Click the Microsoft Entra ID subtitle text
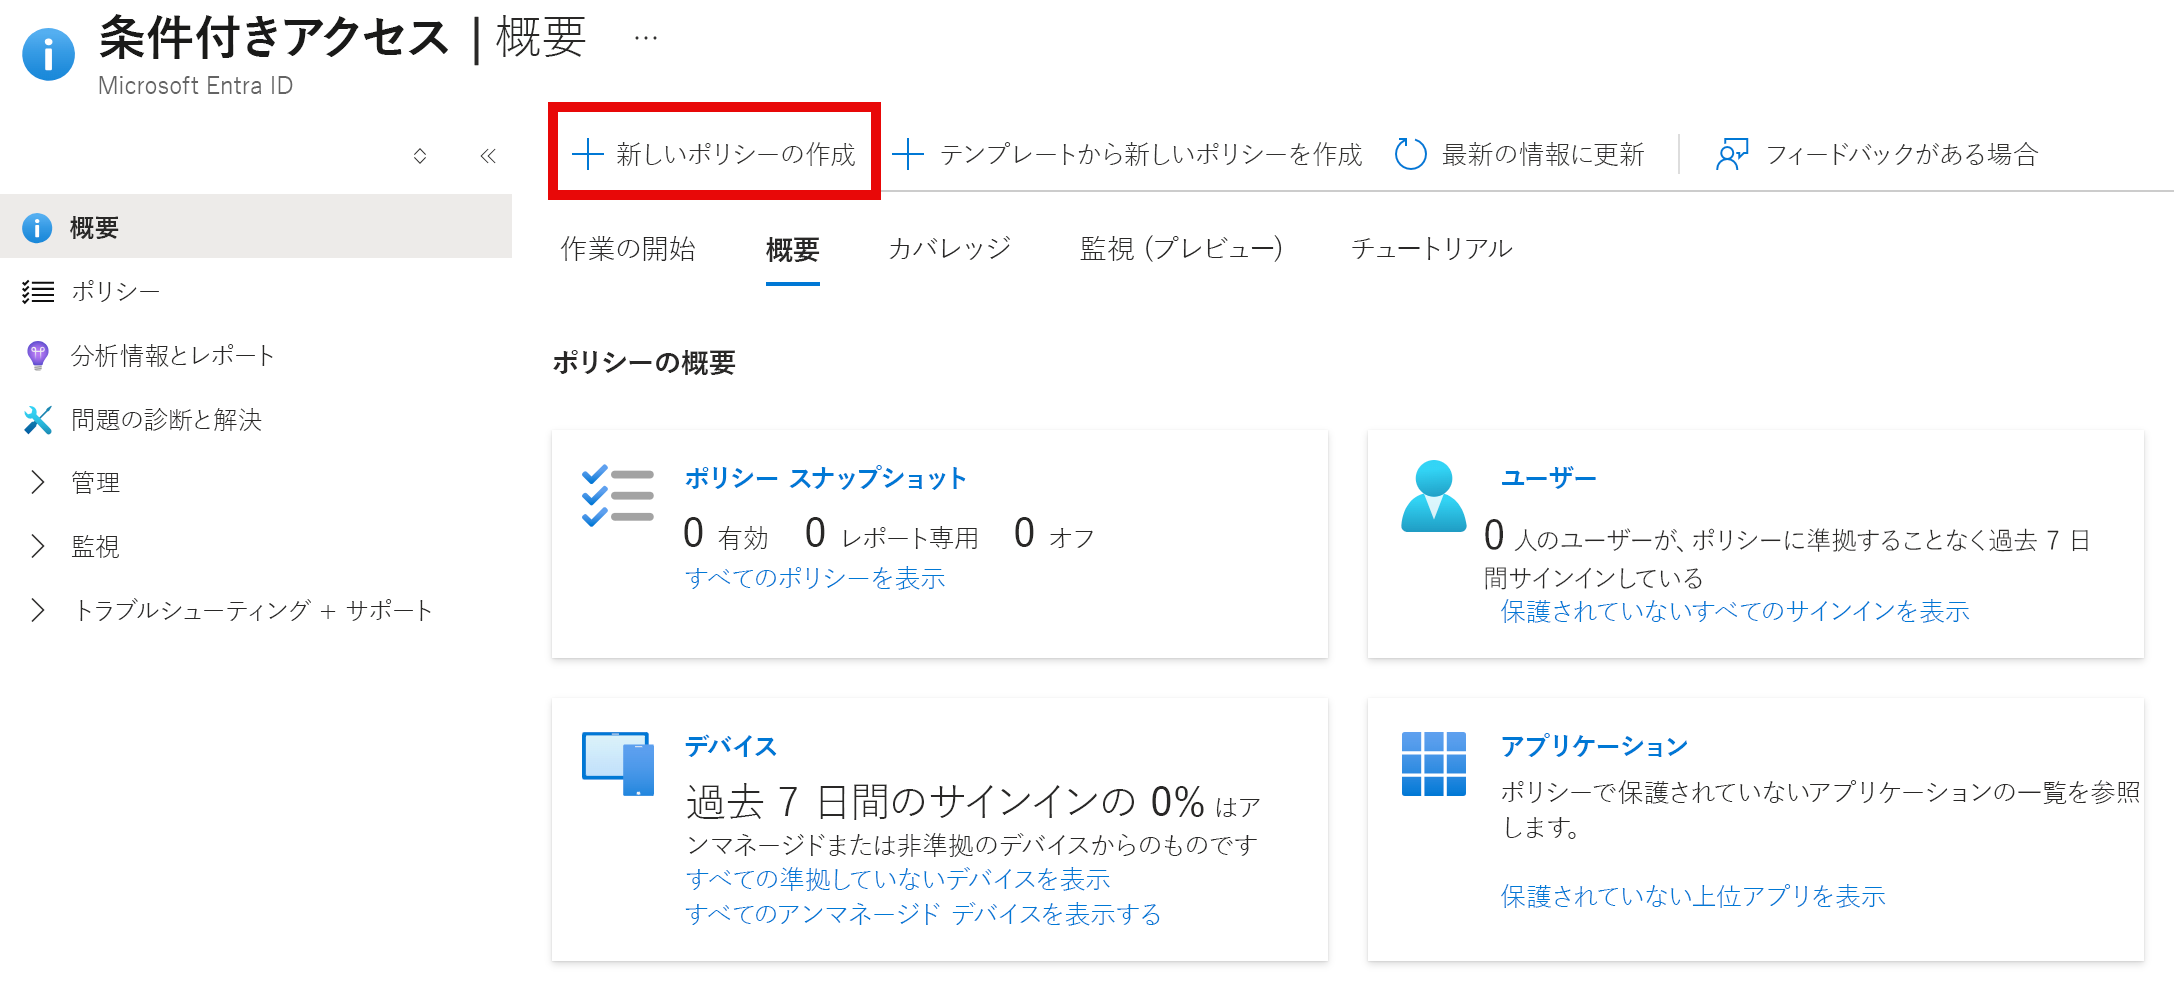 point(196,86)
